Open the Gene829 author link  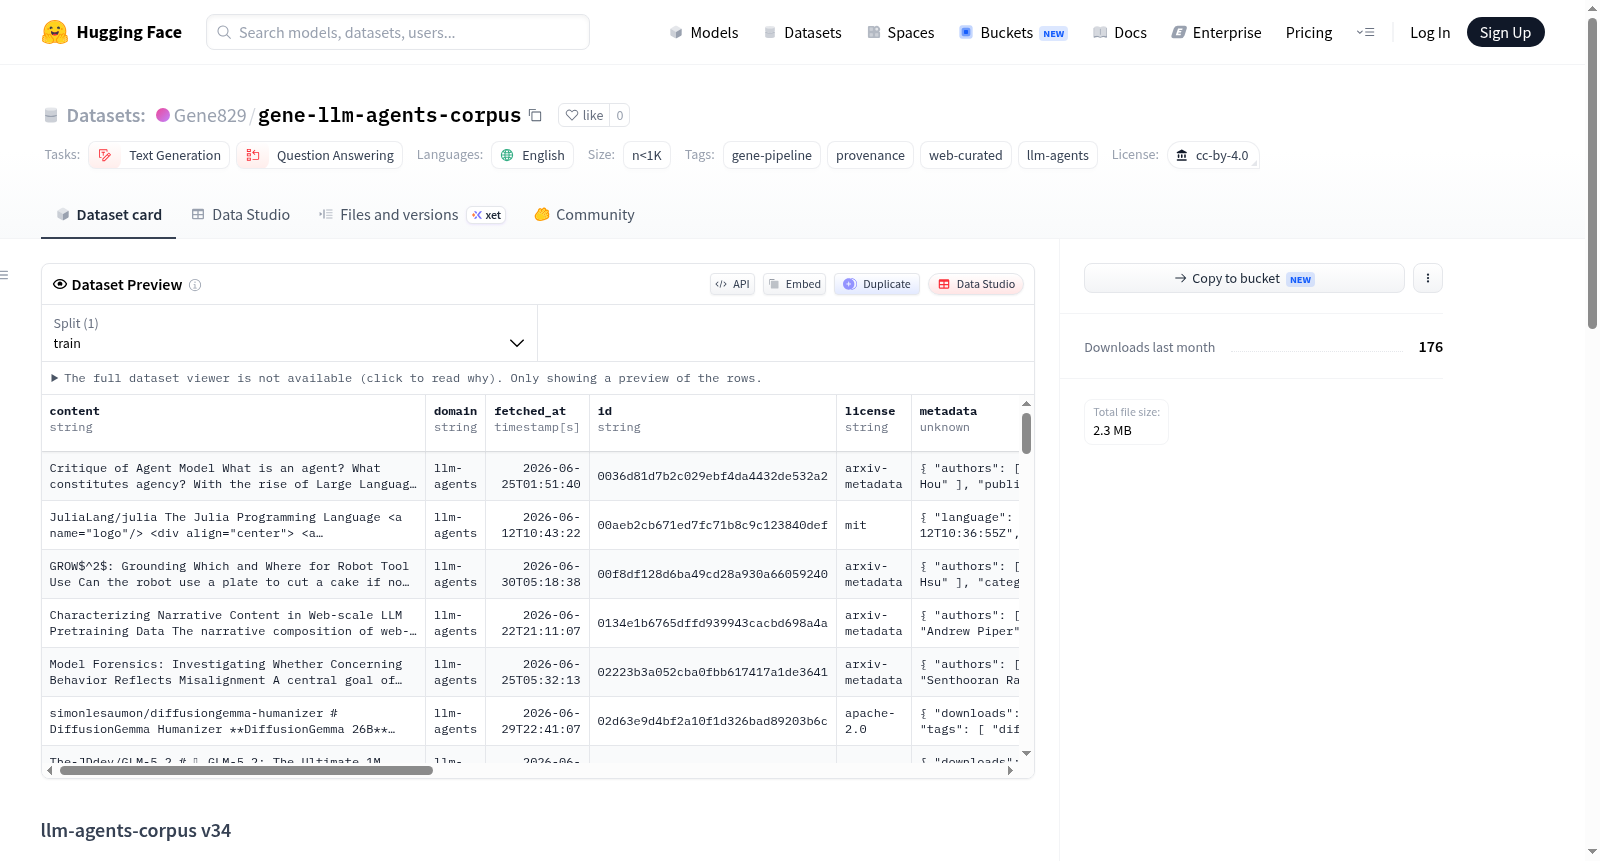click(x=210, y=115)
